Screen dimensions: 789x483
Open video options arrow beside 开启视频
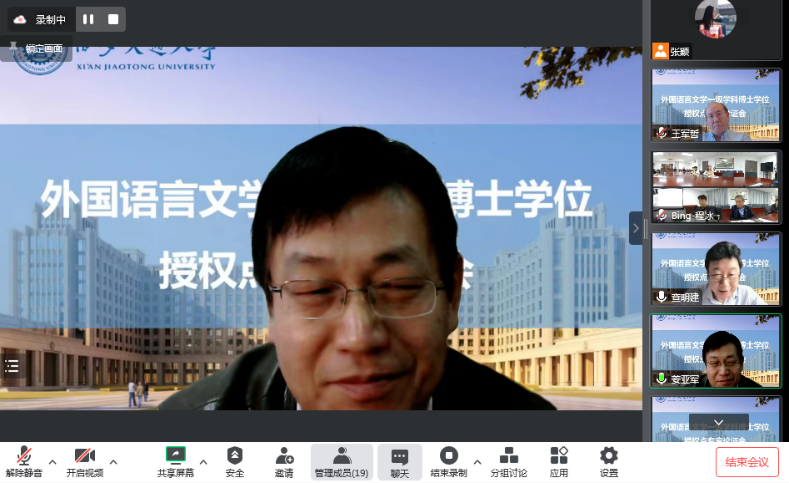point(113,462)
